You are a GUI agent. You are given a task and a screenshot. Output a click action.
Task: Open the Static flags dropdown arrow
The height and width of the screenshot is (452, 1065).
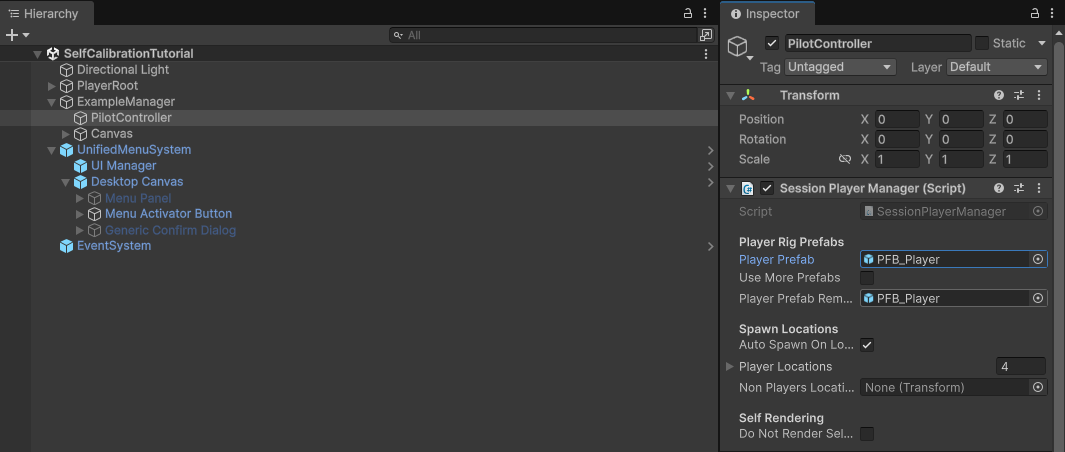1042,44
